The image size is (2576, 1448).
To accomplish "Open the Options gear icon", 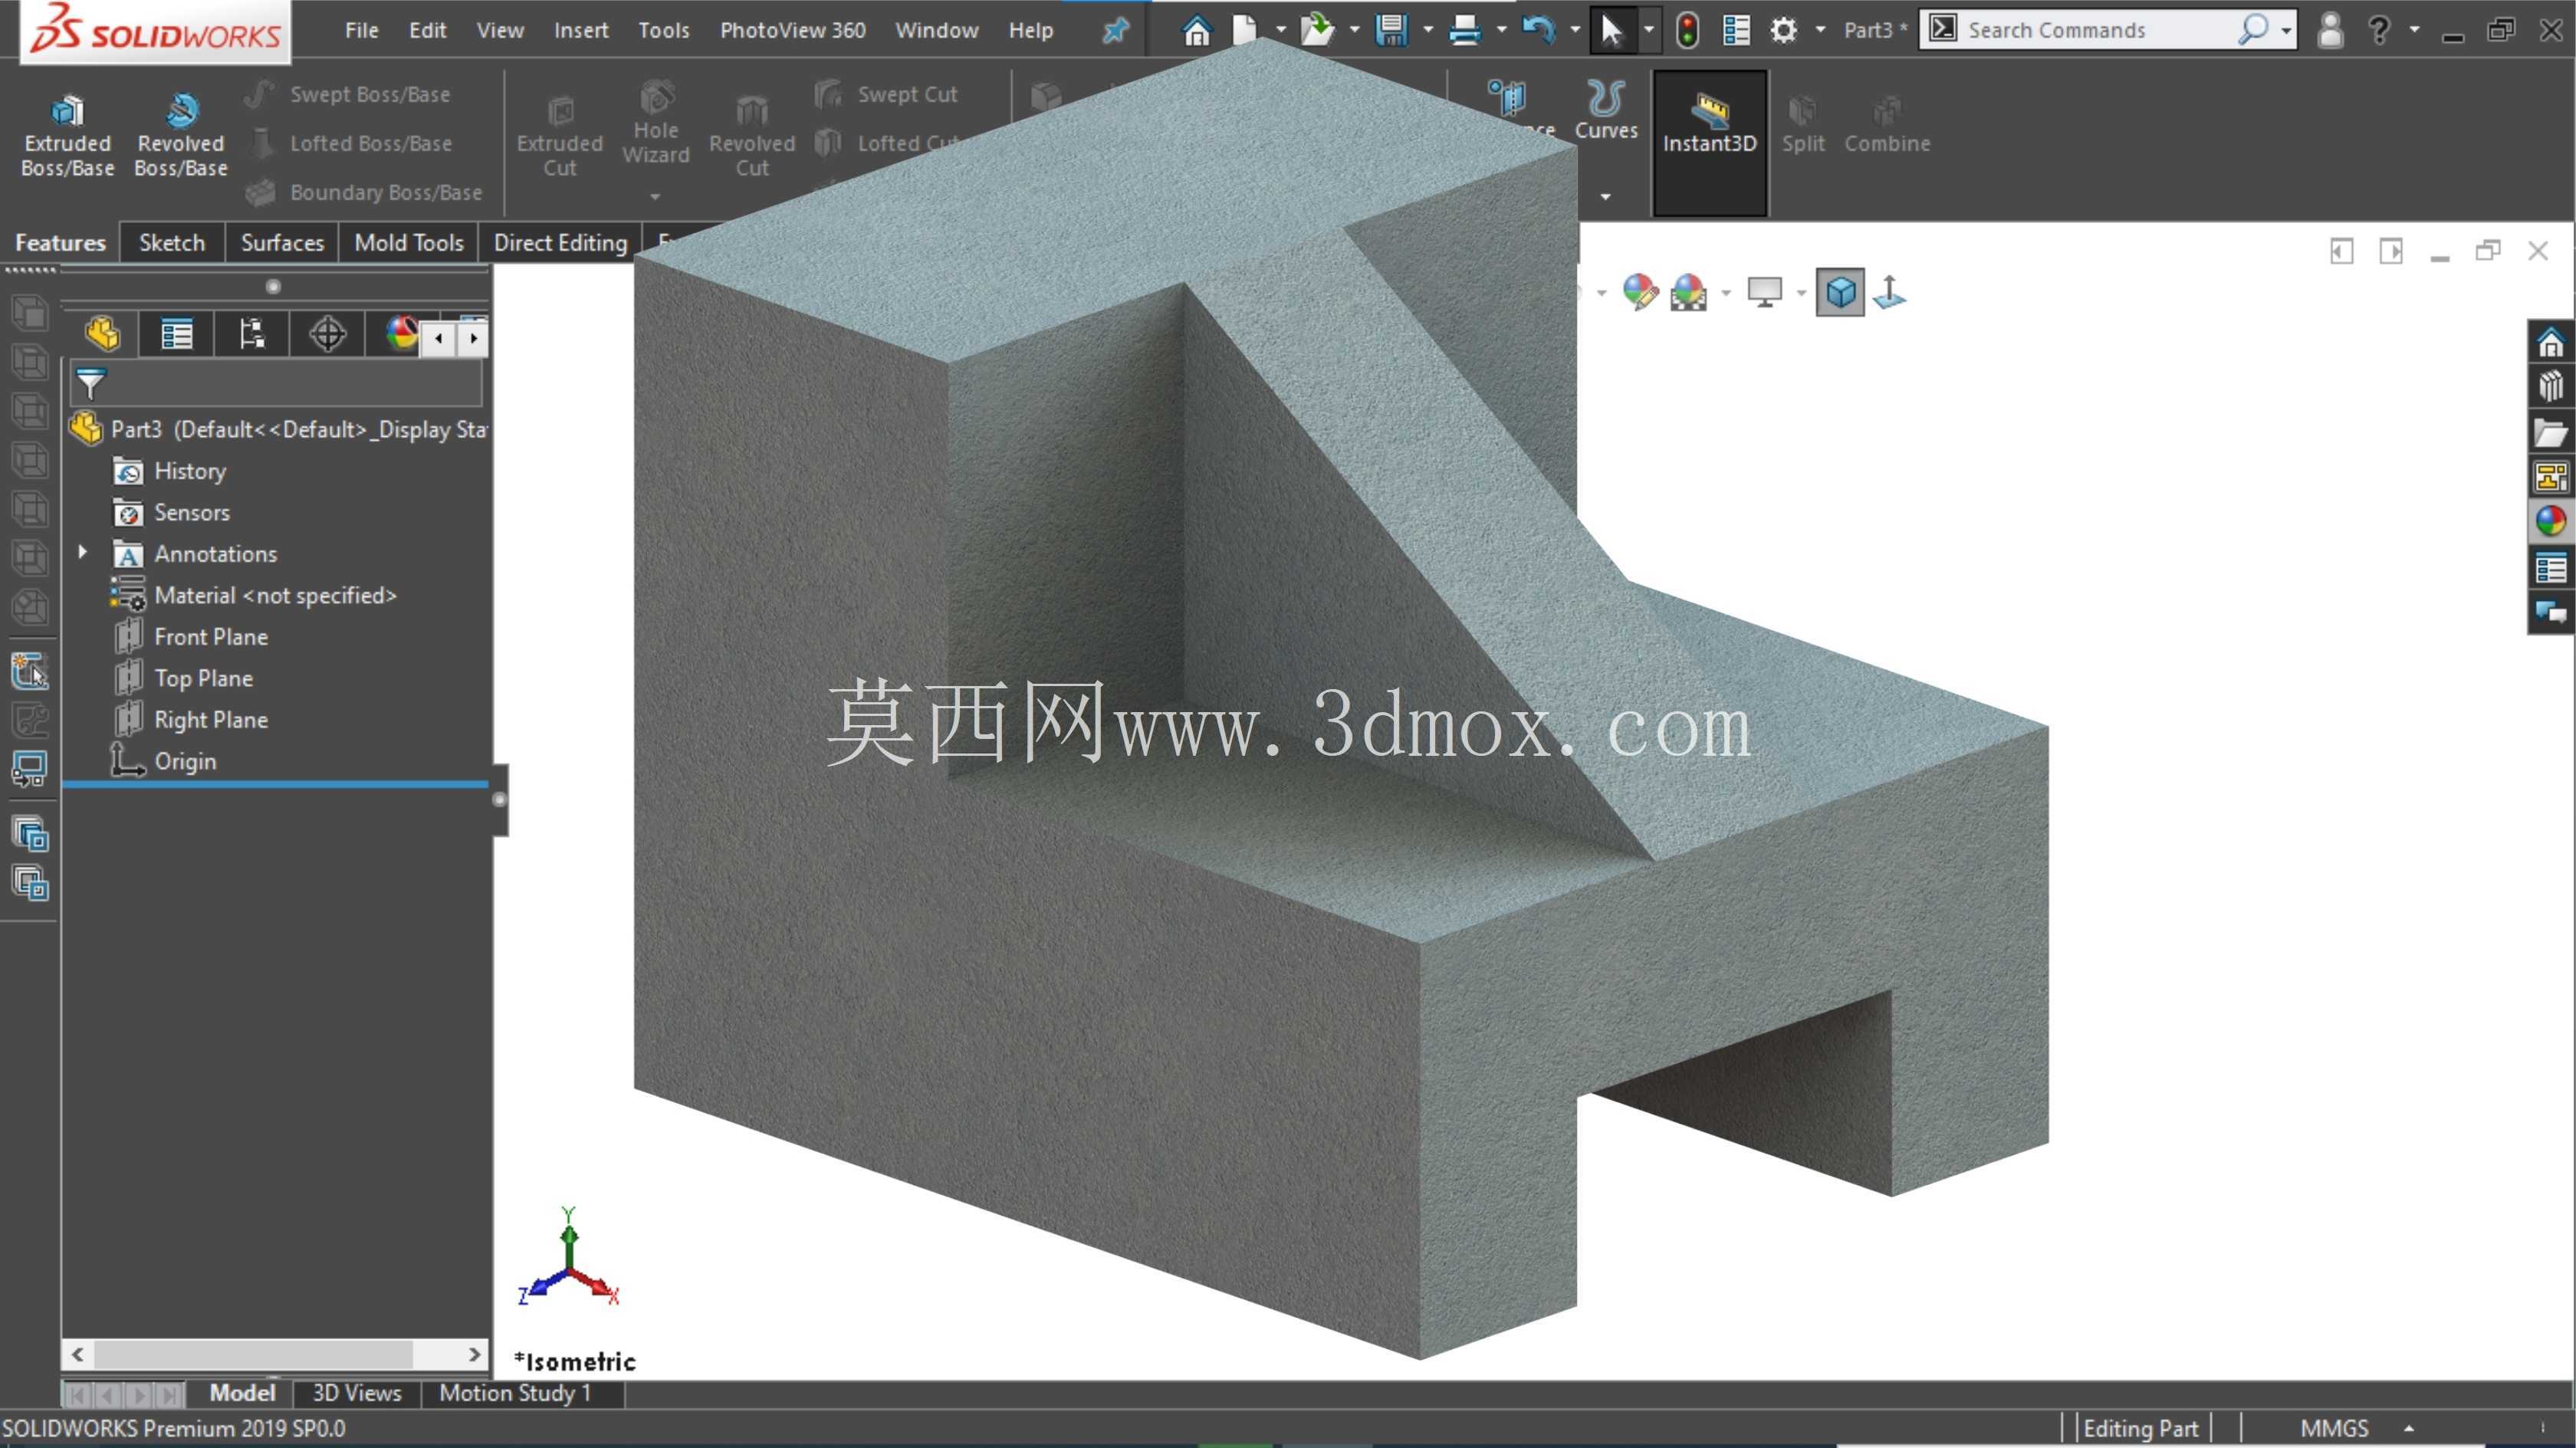I will click(1784, 30).
